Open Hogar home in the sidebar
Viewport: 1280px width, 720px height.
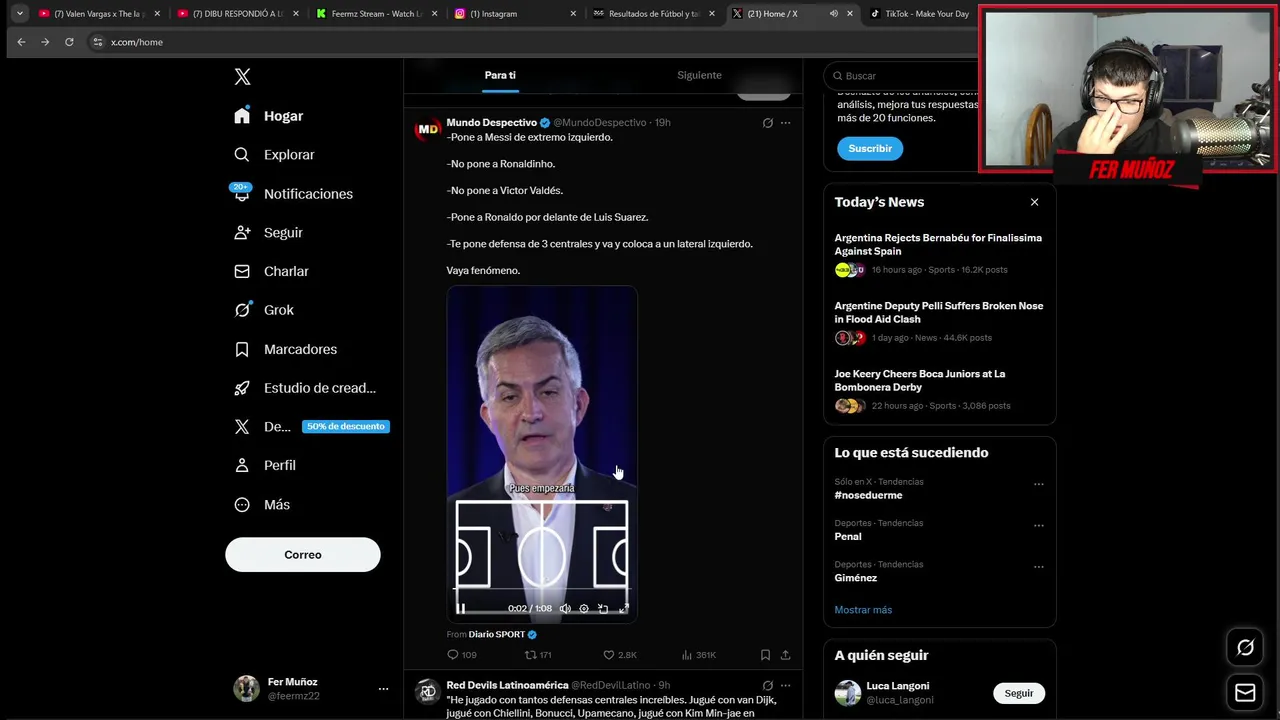[268, 116]
